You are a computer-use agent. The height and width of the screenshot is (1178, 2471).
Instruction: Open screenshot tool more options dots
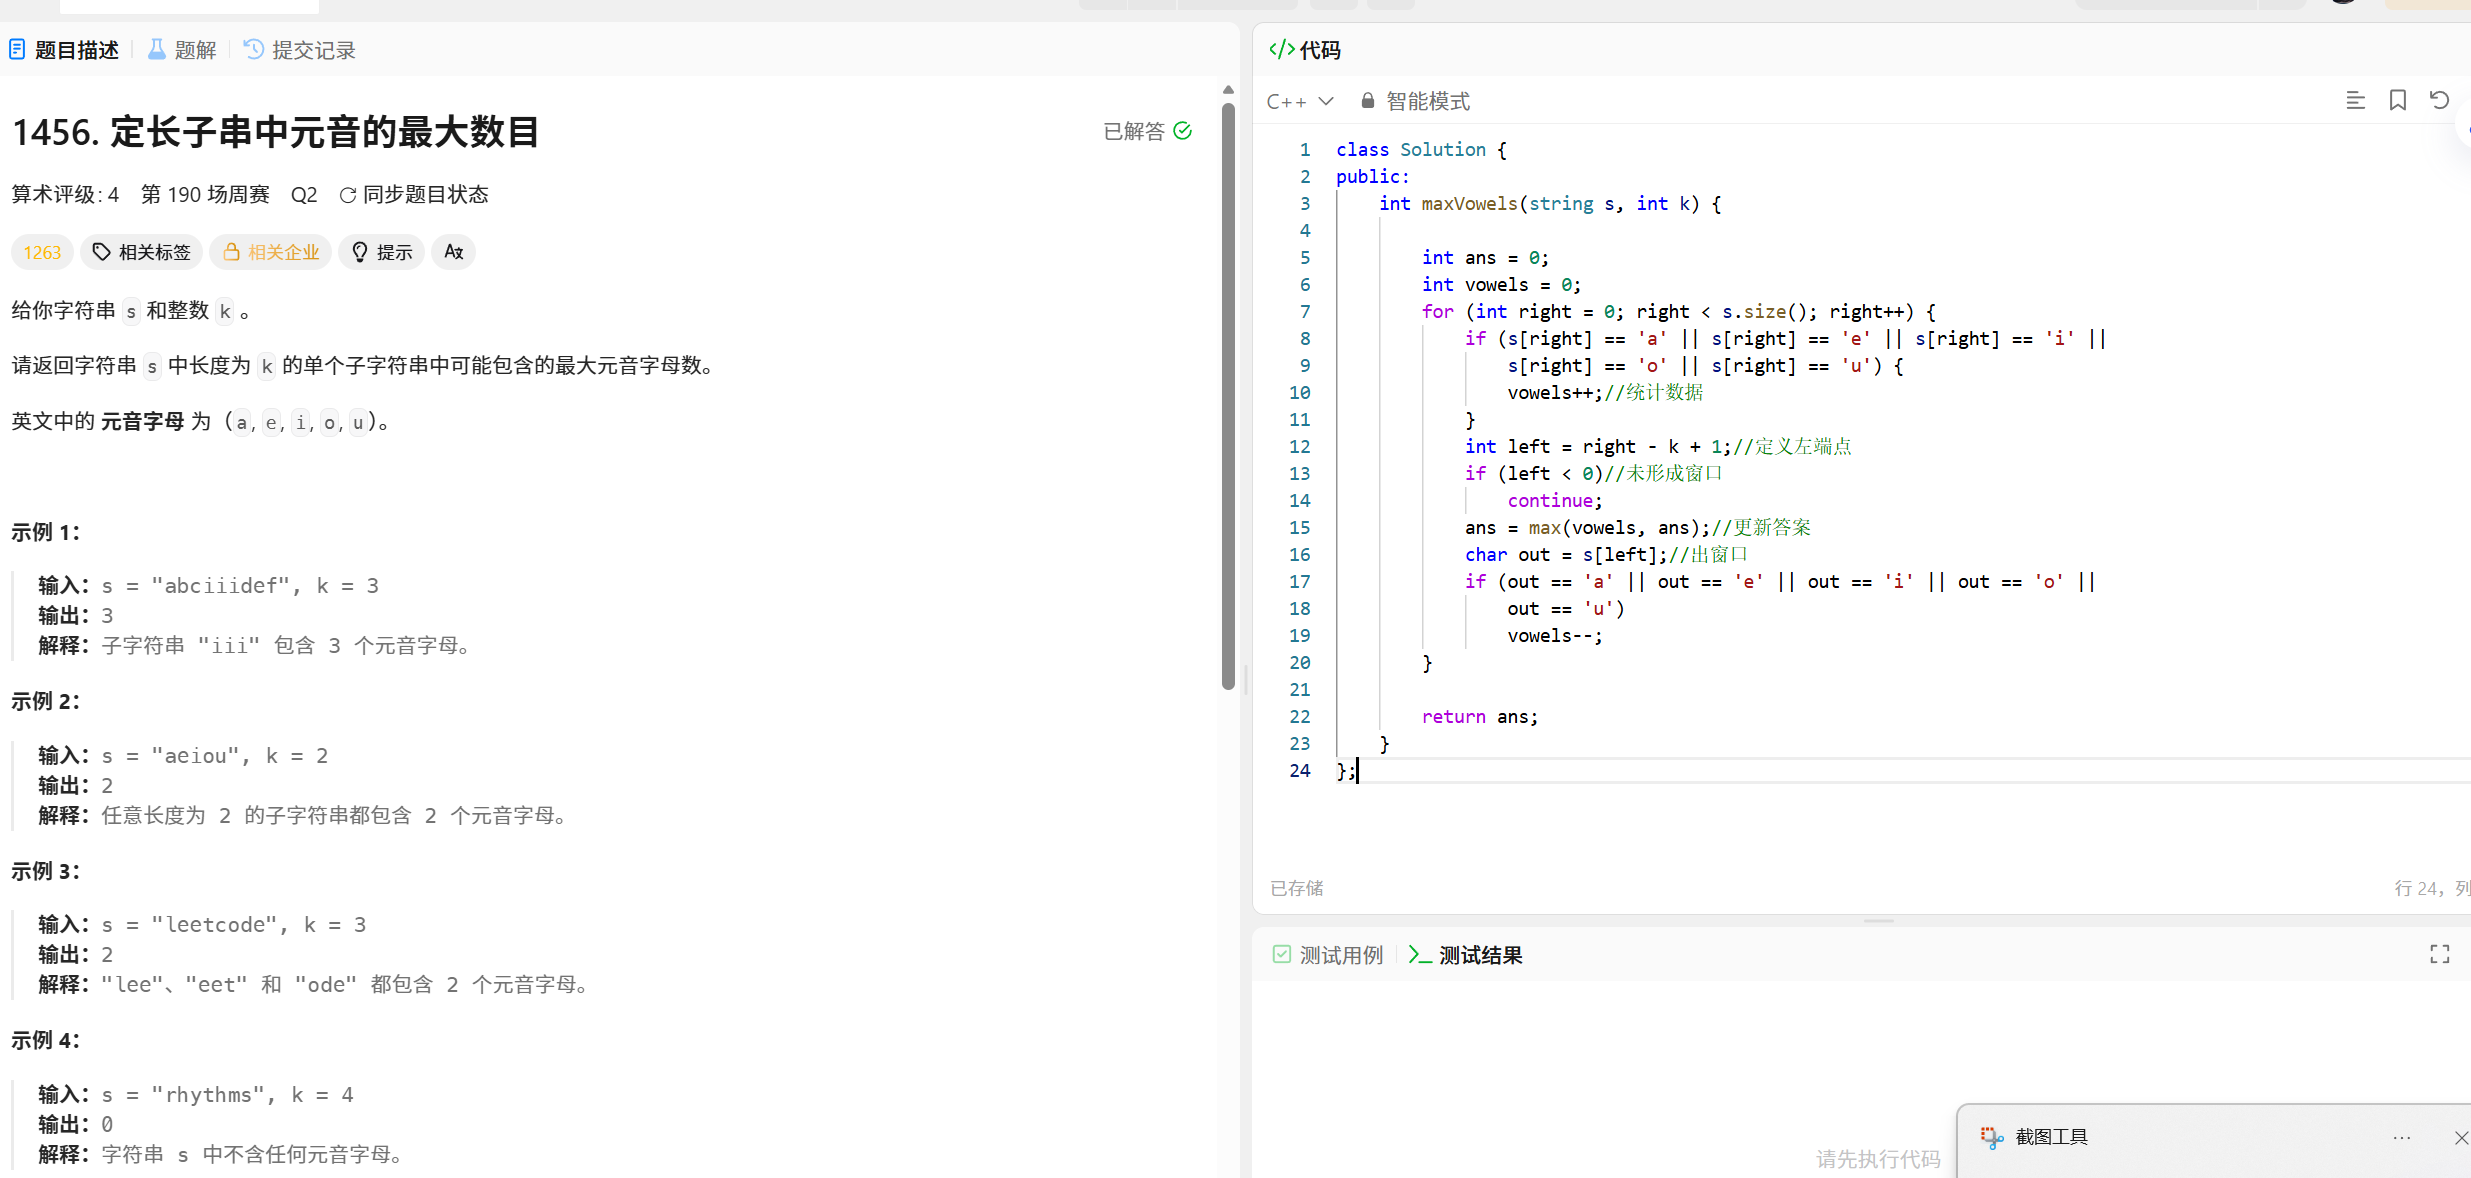tap(2402, 1138)
